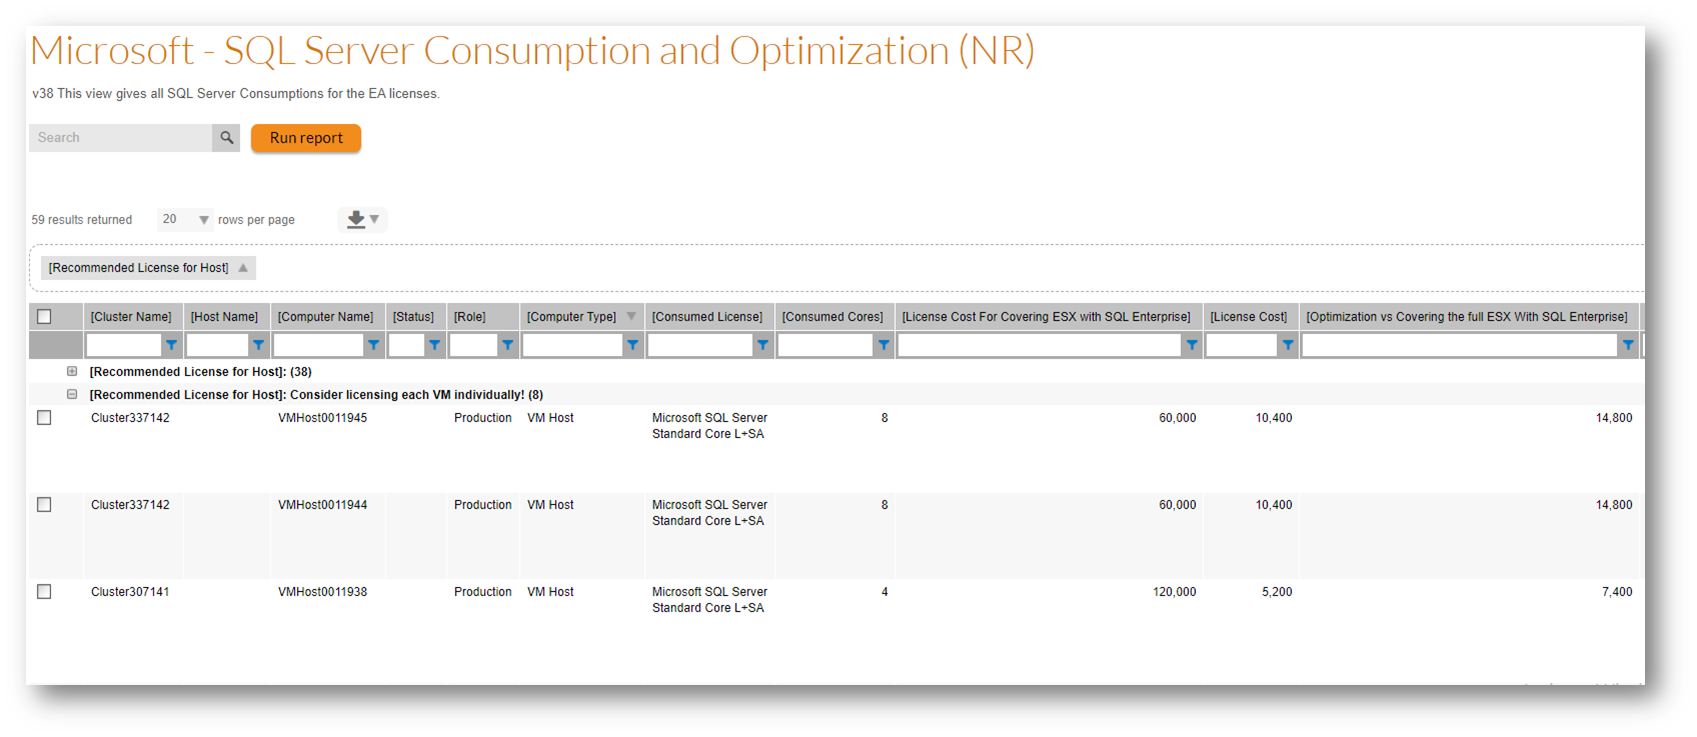Image resolution: width=1697 pixels, height=737 pixels.
Task: Sort by the Host Name column header
Action: click(x=224, y=317)
